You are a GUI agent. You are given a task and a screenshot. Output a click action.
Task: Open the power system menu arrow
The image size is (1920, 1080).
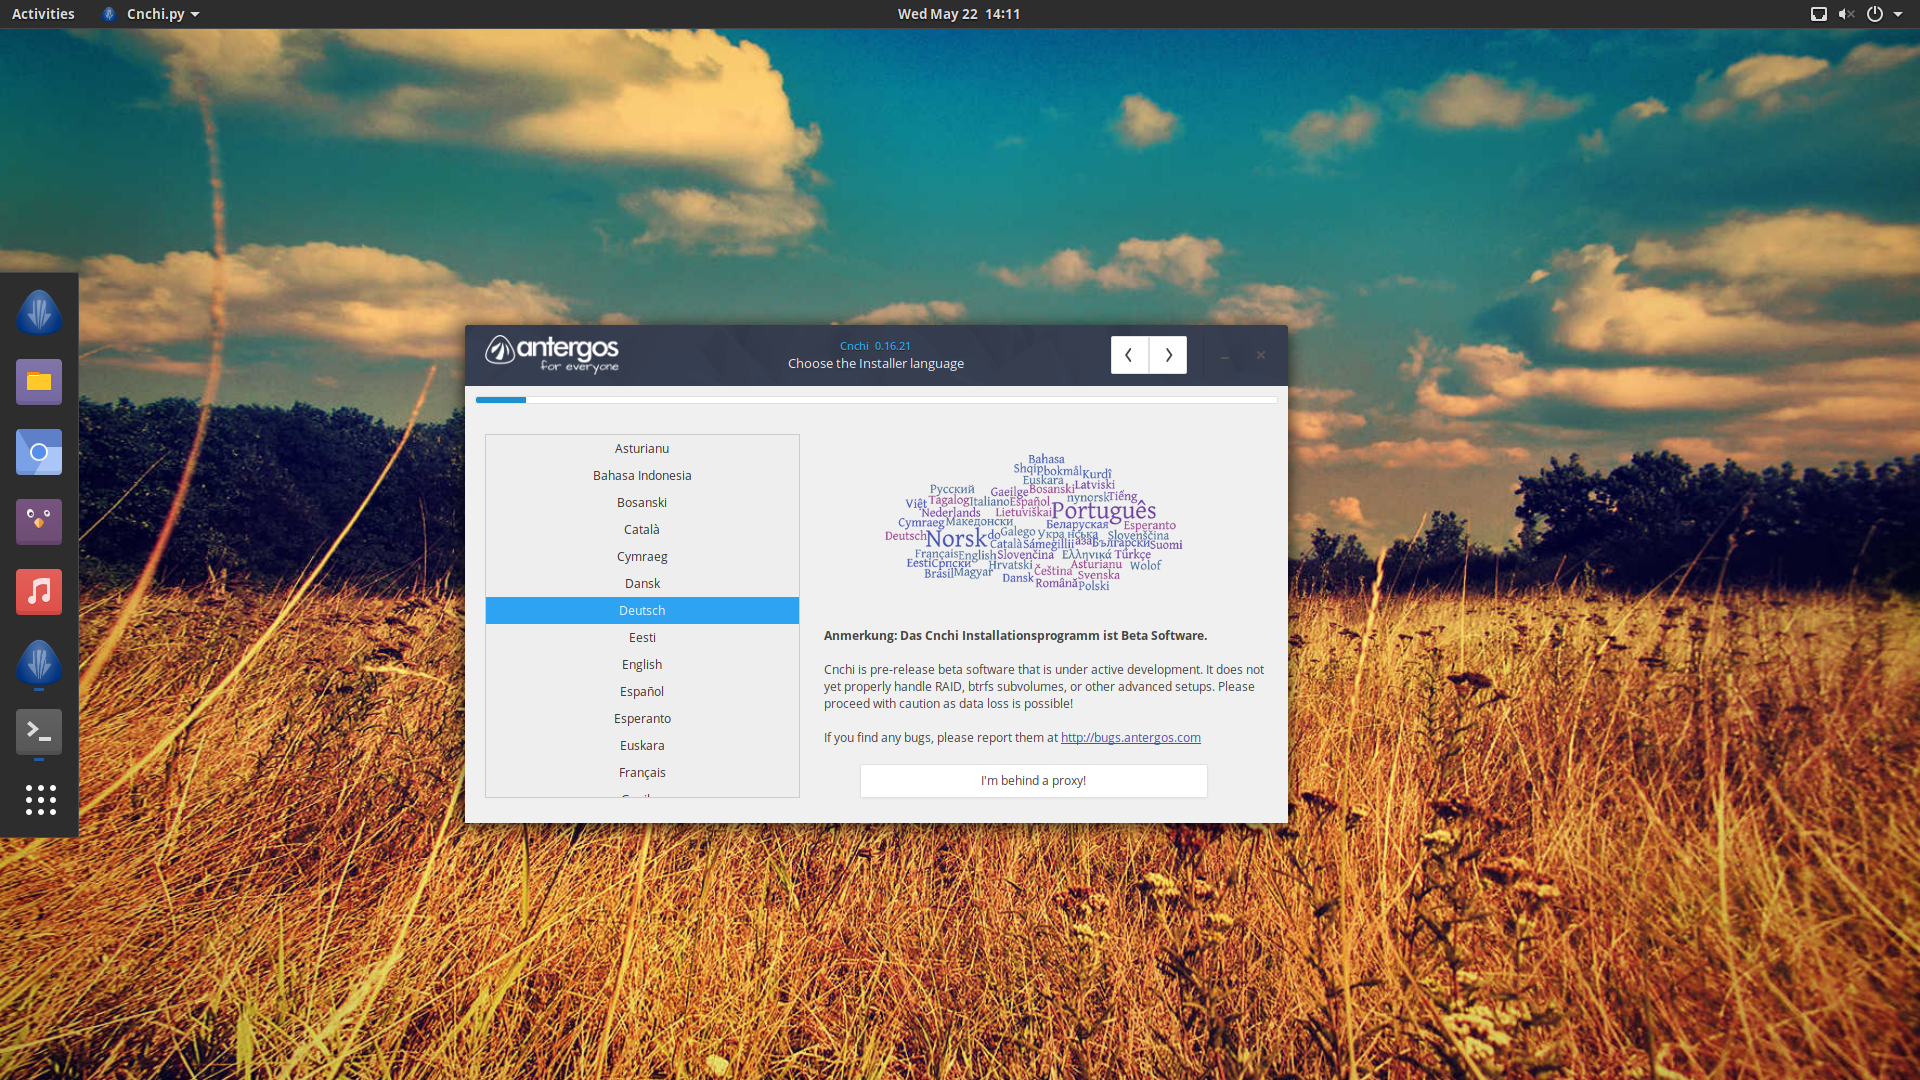pos(1898,14)
